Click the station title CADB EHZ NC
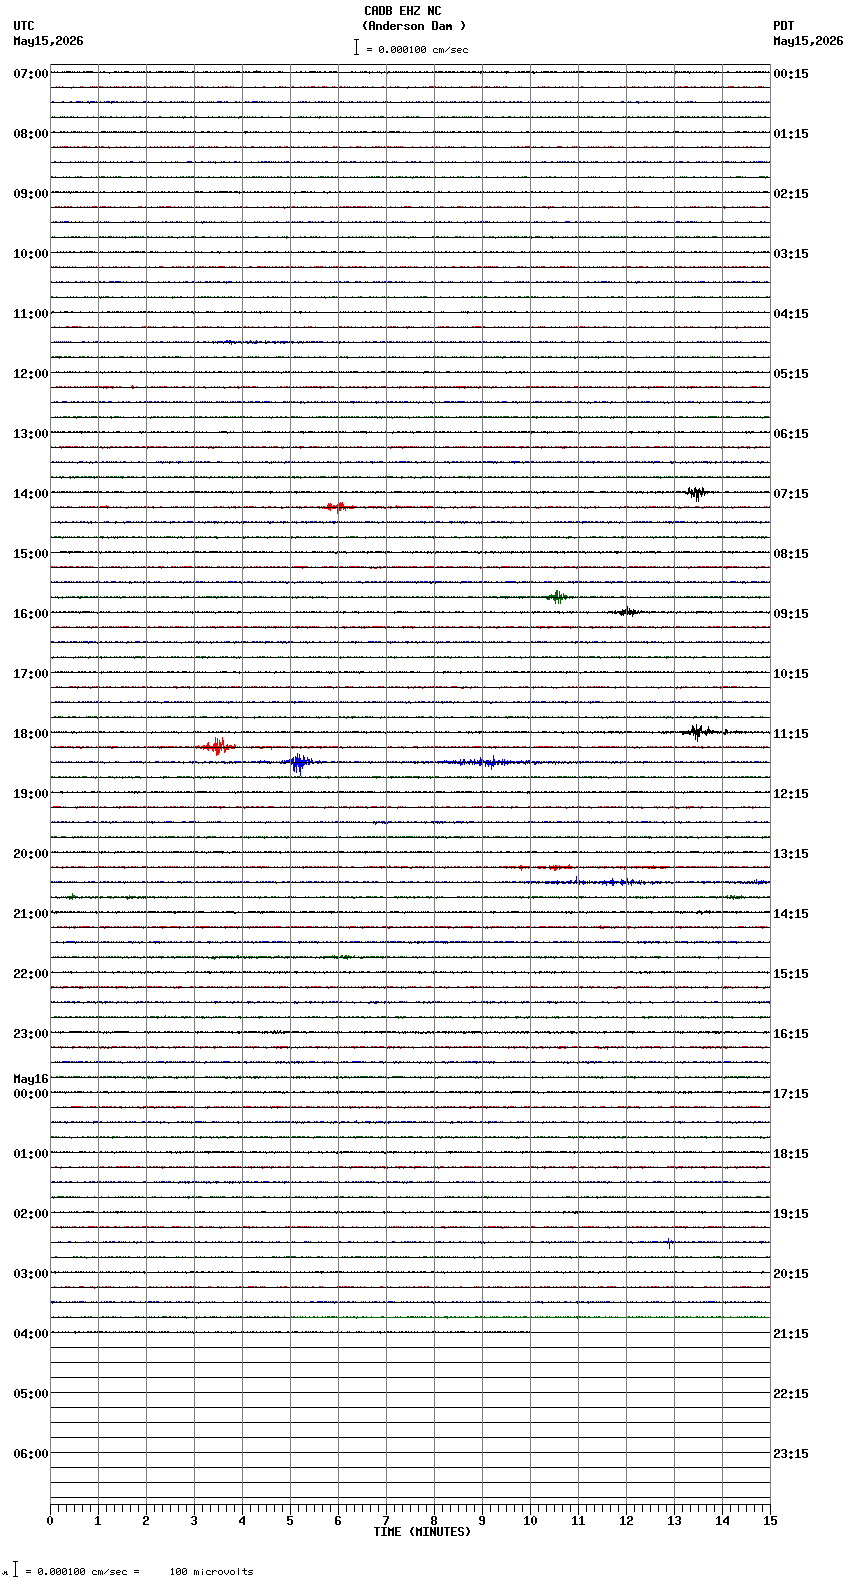This screenshot has height=1584, width=850. (403, 11)
